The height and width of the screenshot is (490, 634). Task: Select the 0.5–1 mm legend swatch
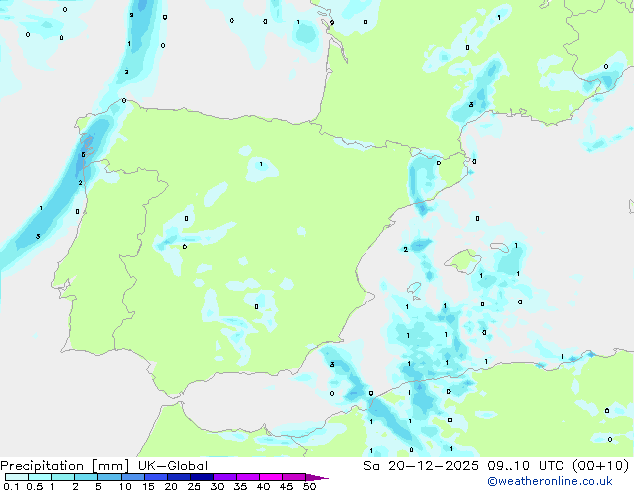tap(40, 477)
